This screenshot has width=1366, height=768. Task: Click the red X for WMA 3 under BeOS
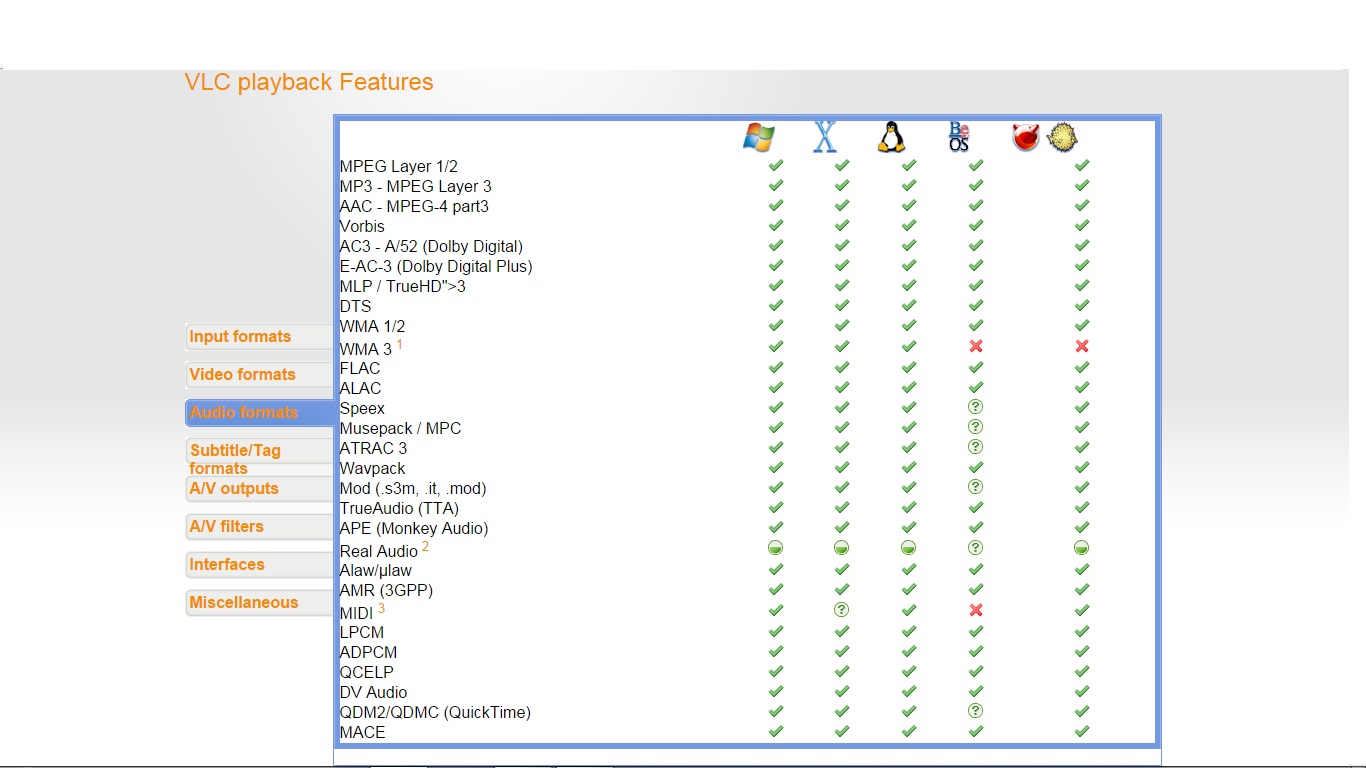pyautogui.click(x=976, y=346)
